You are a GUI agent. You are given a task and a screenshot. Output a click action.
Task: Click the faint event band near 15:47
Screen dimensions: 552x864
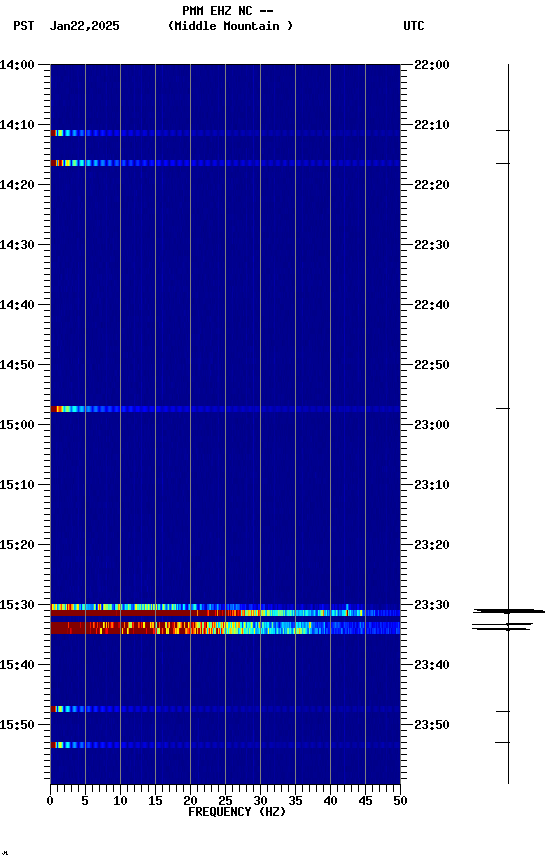225,709
